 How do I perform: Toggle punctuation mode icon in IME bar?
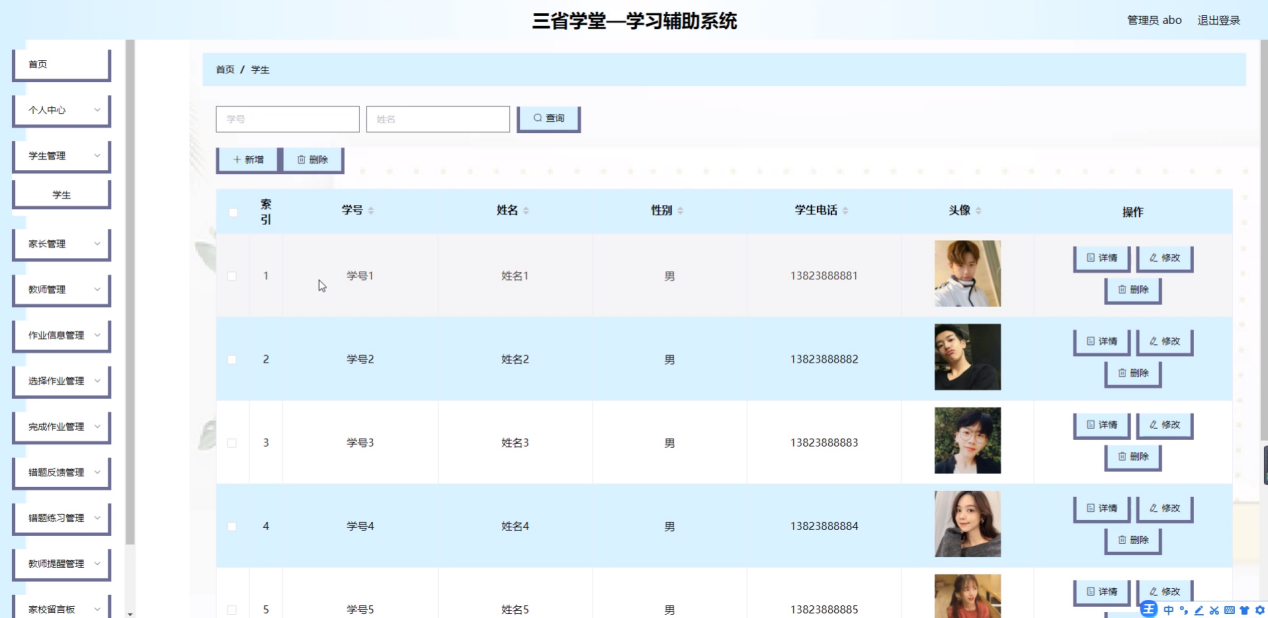pos(1184,610)
